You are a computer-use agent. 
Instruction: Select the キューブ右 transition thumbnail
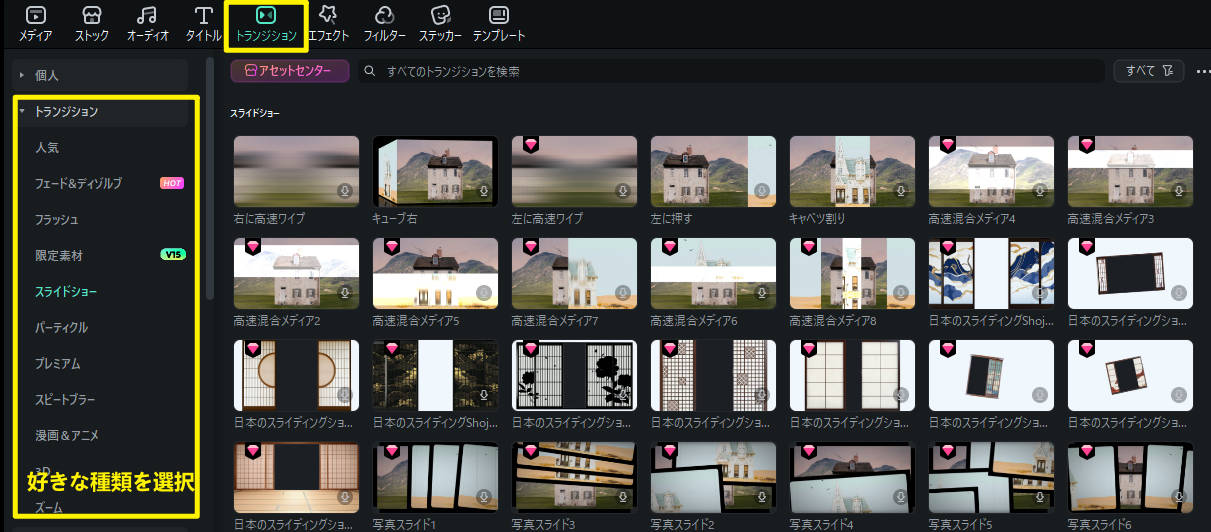click(434, 171)
